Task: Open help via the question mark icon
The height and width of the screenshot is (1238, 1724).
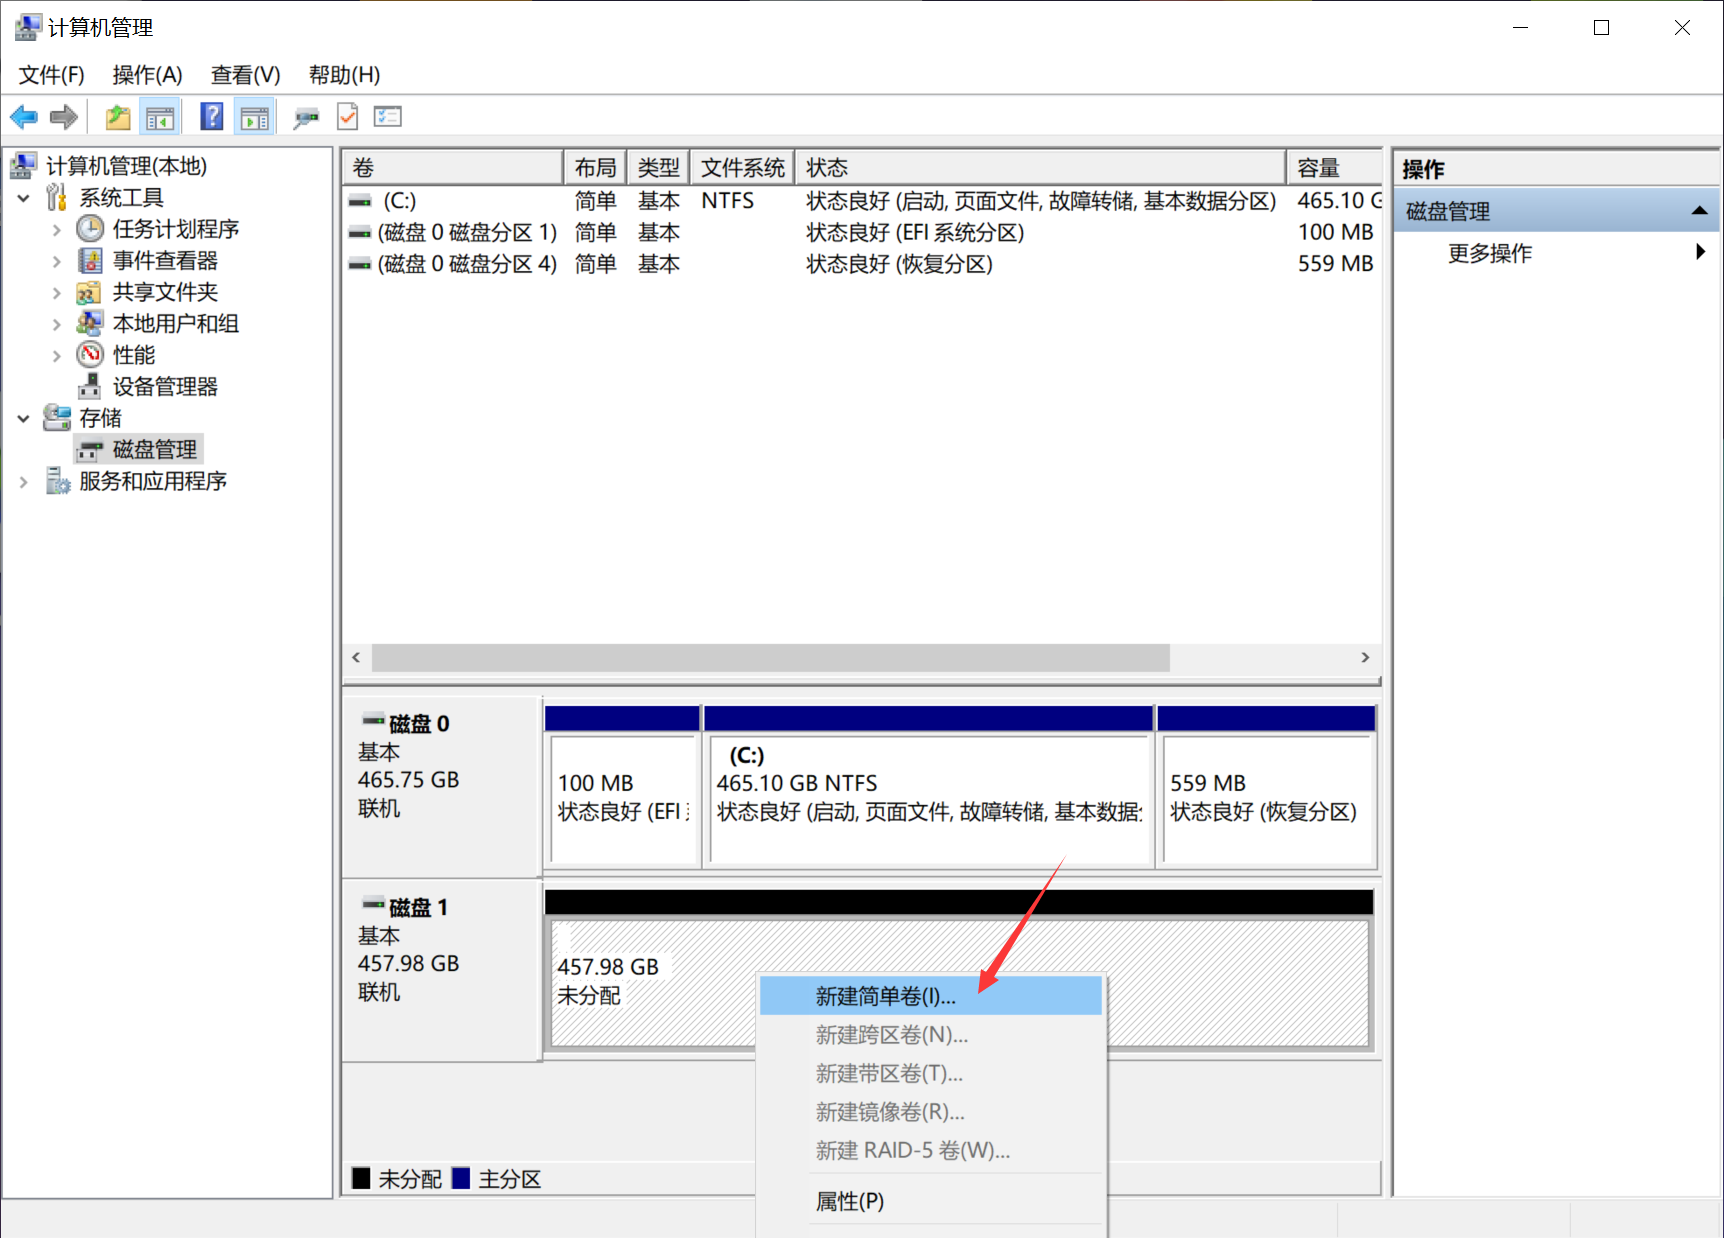Action: (x=212, y=116)
